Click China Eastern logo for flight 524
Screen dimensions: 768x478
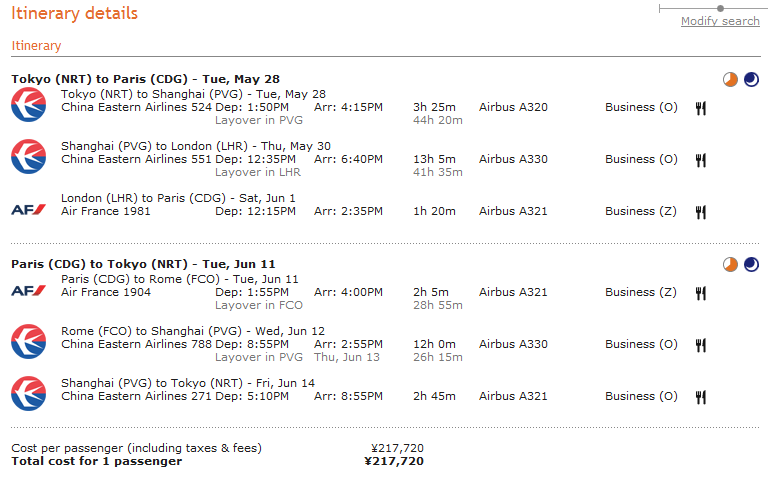28,104
